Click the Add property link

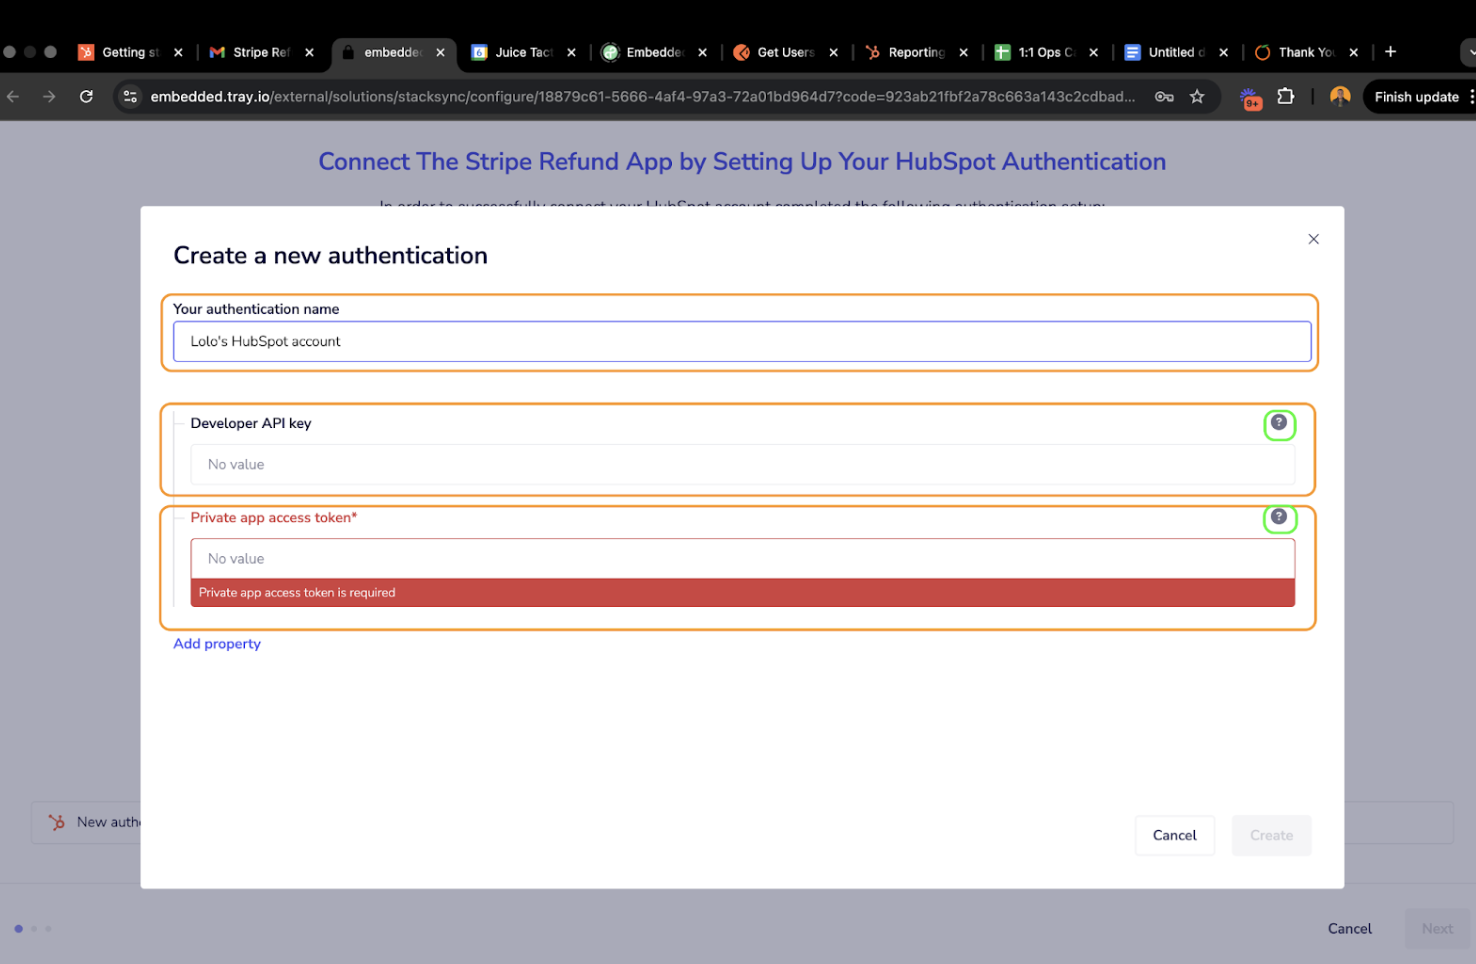click(x=217, y=644)
